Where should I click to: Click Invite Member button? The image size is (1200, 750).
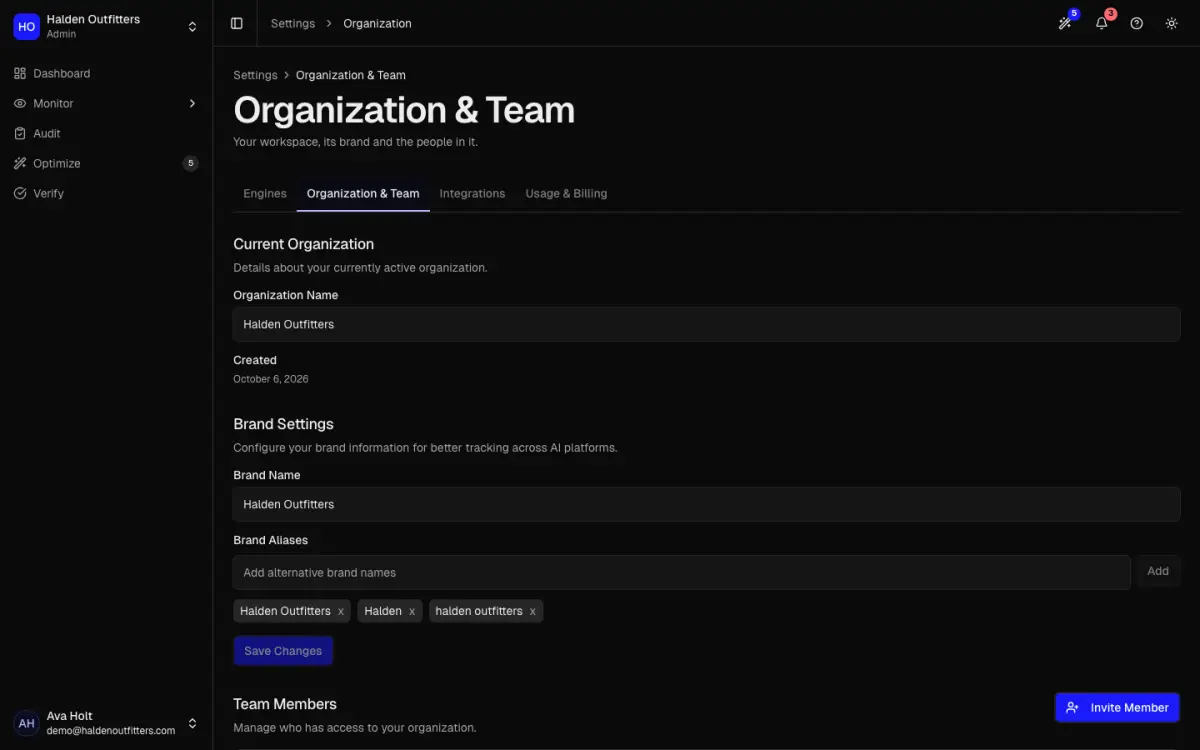coord(1117,707)
